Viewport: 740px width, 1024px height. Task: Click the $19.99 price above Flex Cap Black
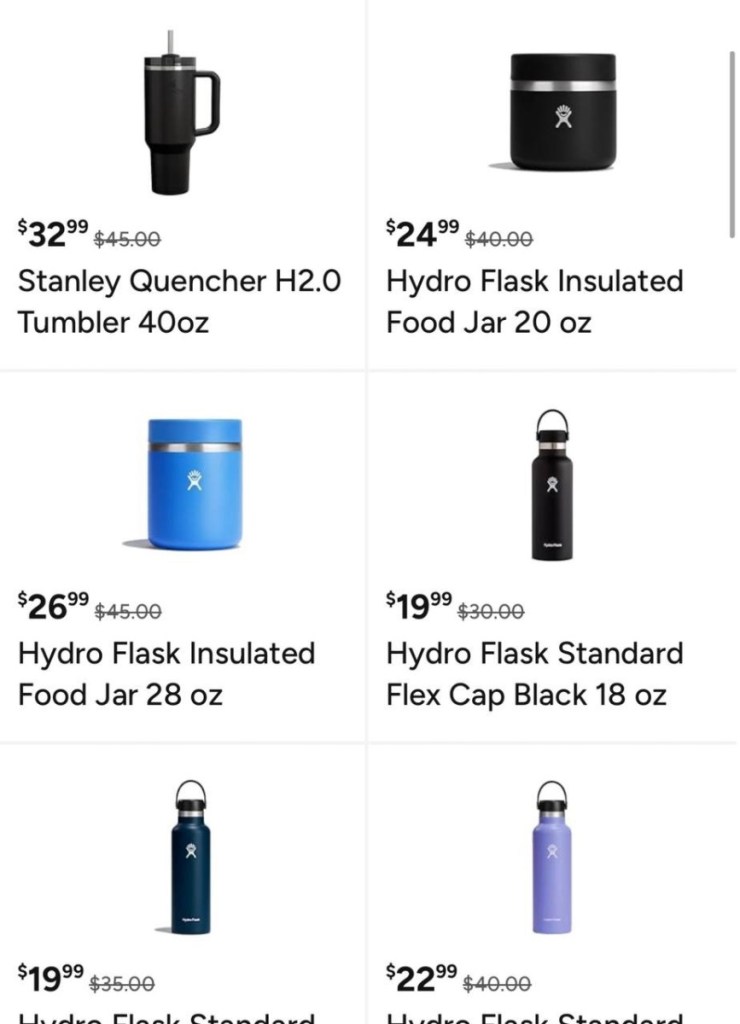tap(418, 606)
